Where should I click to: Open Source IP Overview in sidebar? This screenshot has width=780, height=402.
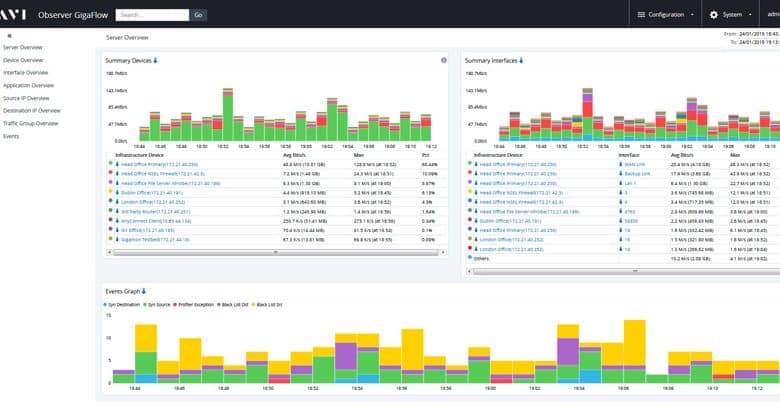coord(26,98)
